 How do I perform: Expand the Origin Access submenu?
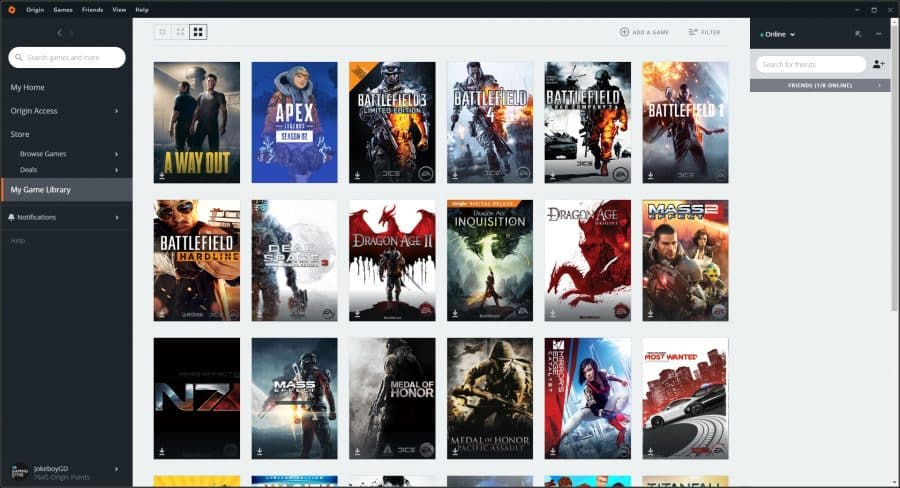pyautogui.click(x=117, y=111)
